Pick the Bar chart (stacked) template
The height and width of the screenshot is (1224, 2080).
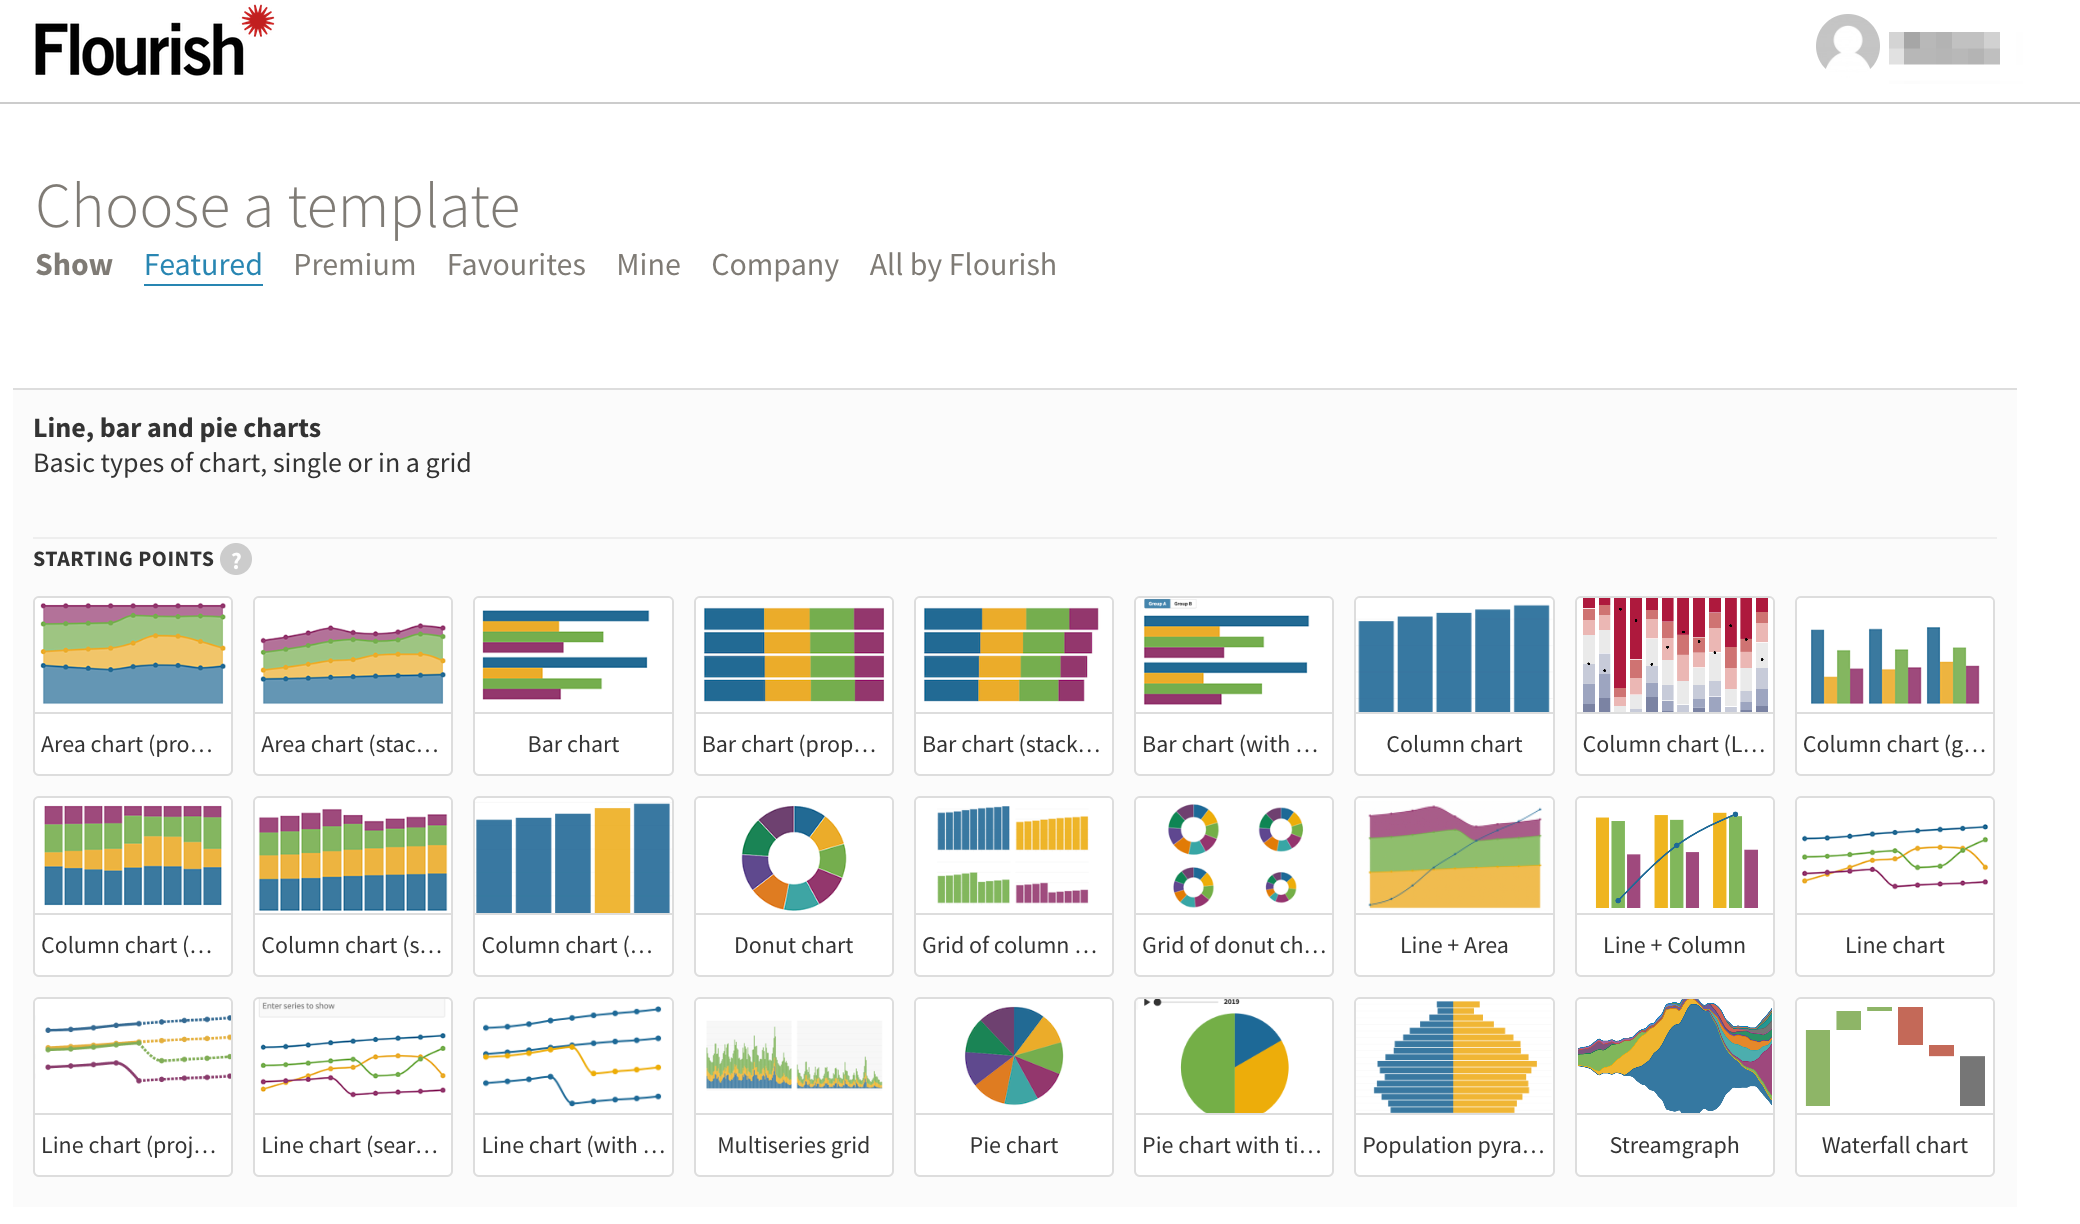point(1014,686)
